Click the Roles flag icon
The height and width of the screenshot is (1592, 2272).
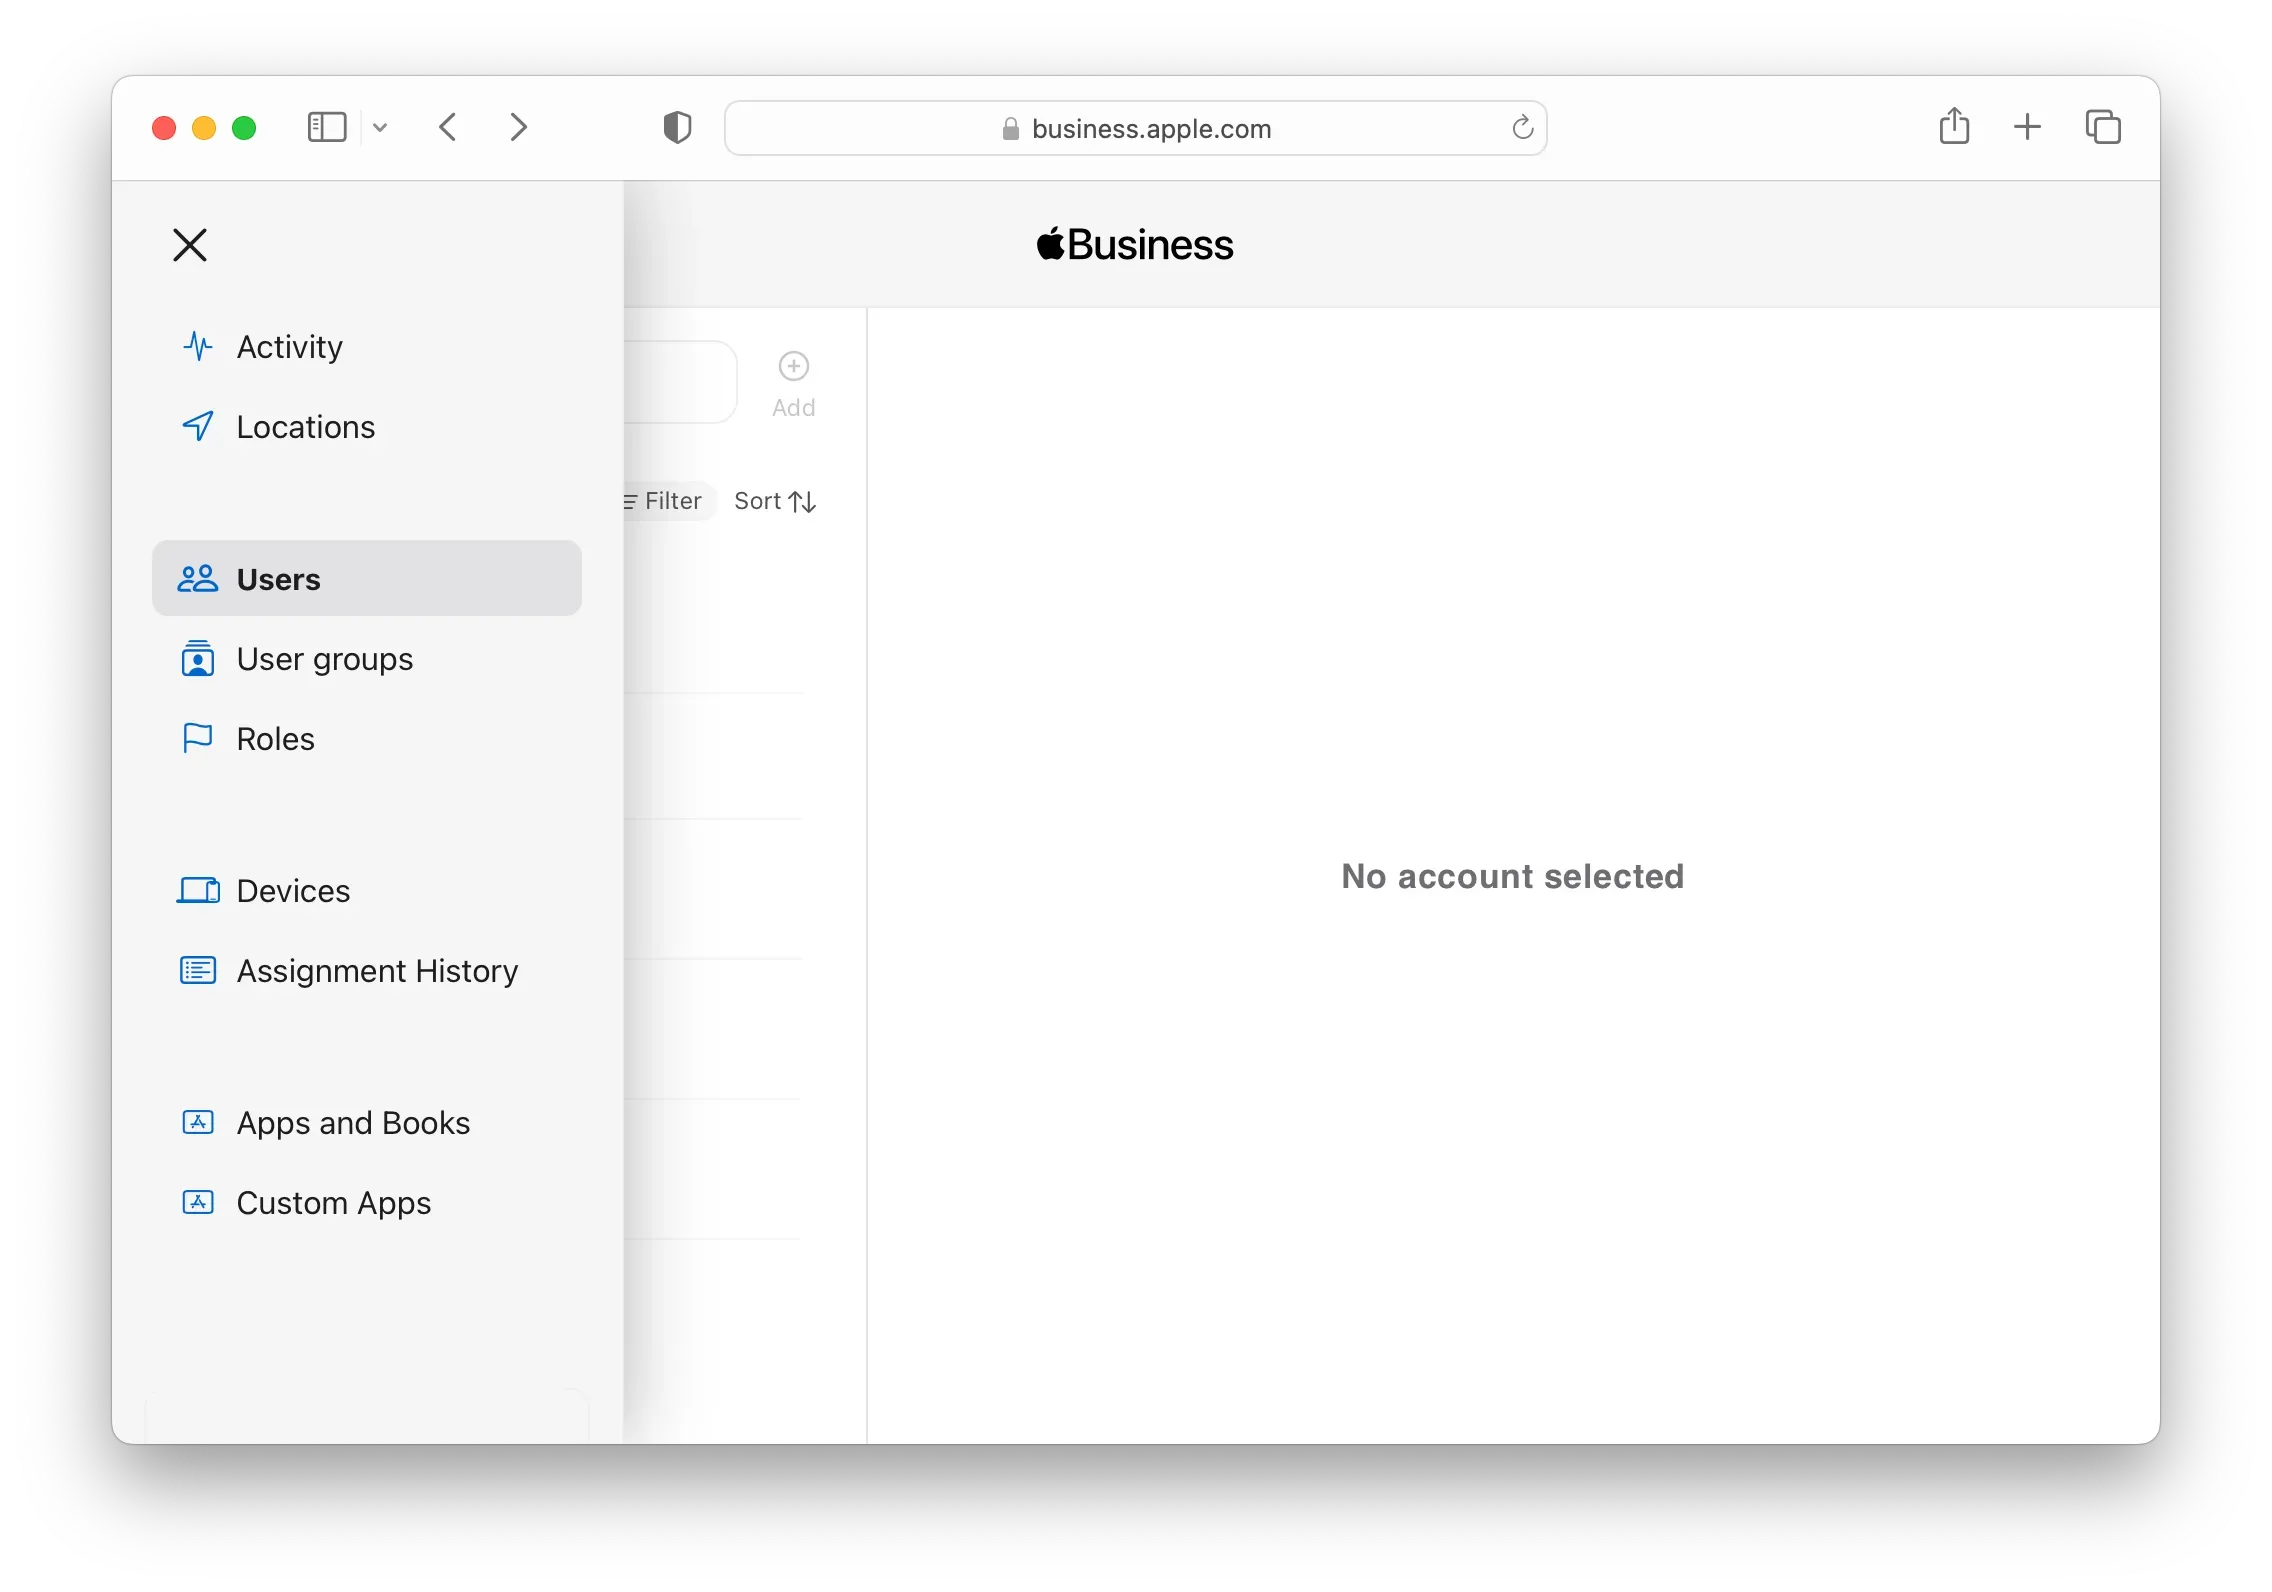tap(198, 739)
